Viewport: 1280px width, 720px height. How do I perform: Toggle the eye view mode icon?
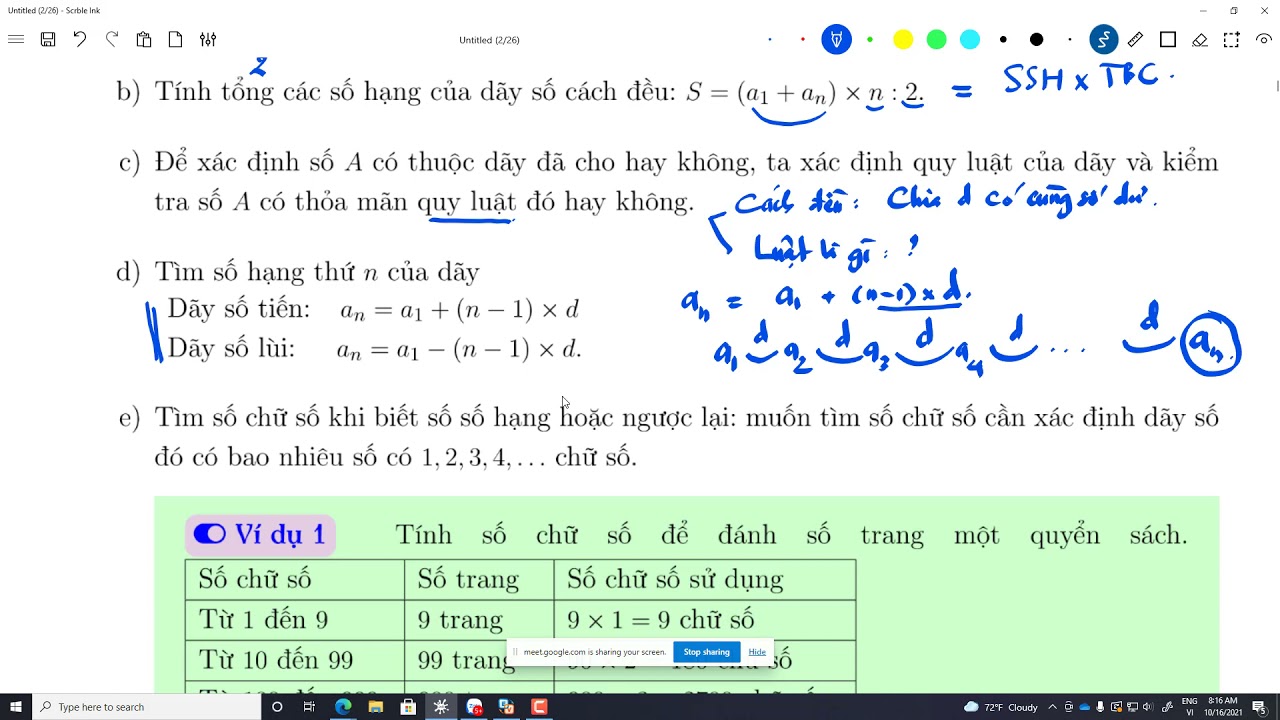click(1264, 40)
